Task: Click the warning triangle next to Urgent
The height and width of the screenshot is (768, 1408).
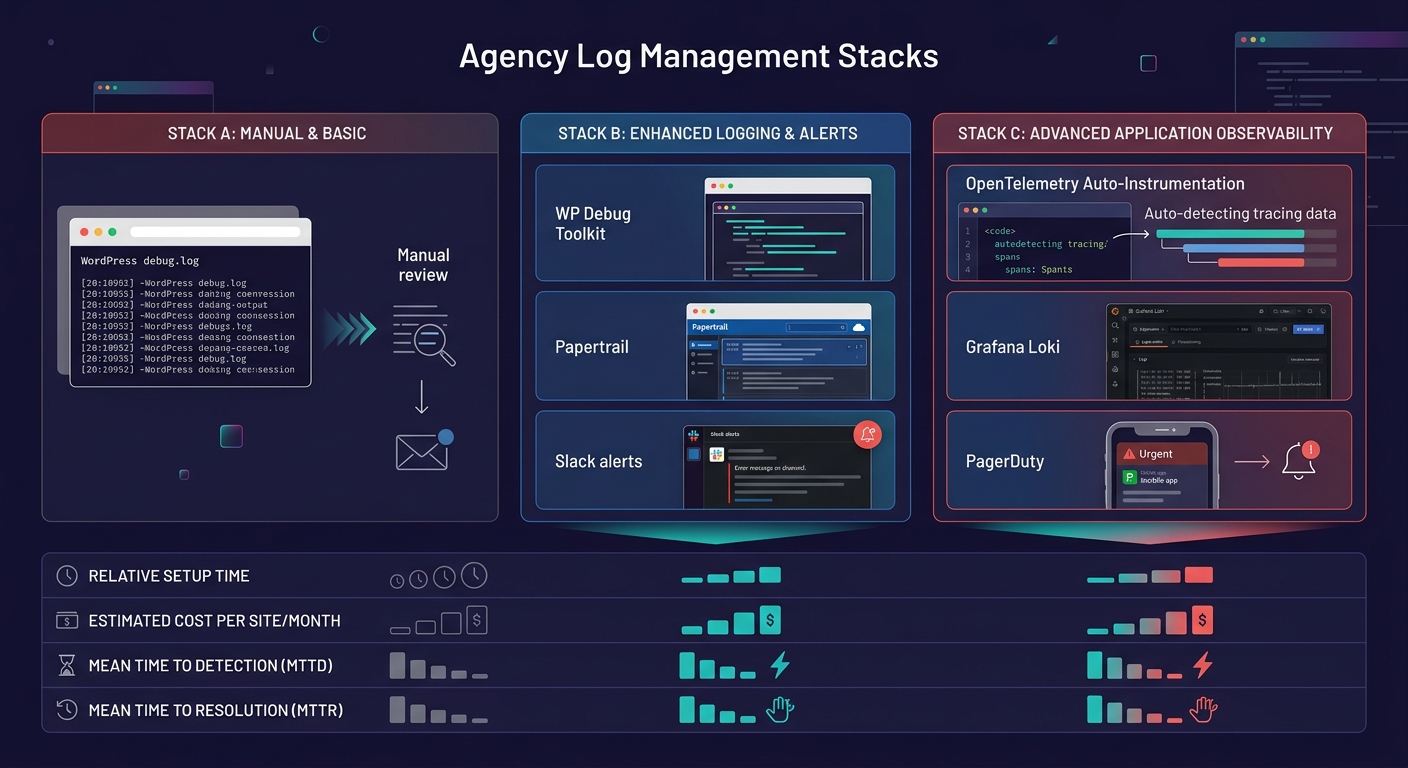Action: [1127, 453]
